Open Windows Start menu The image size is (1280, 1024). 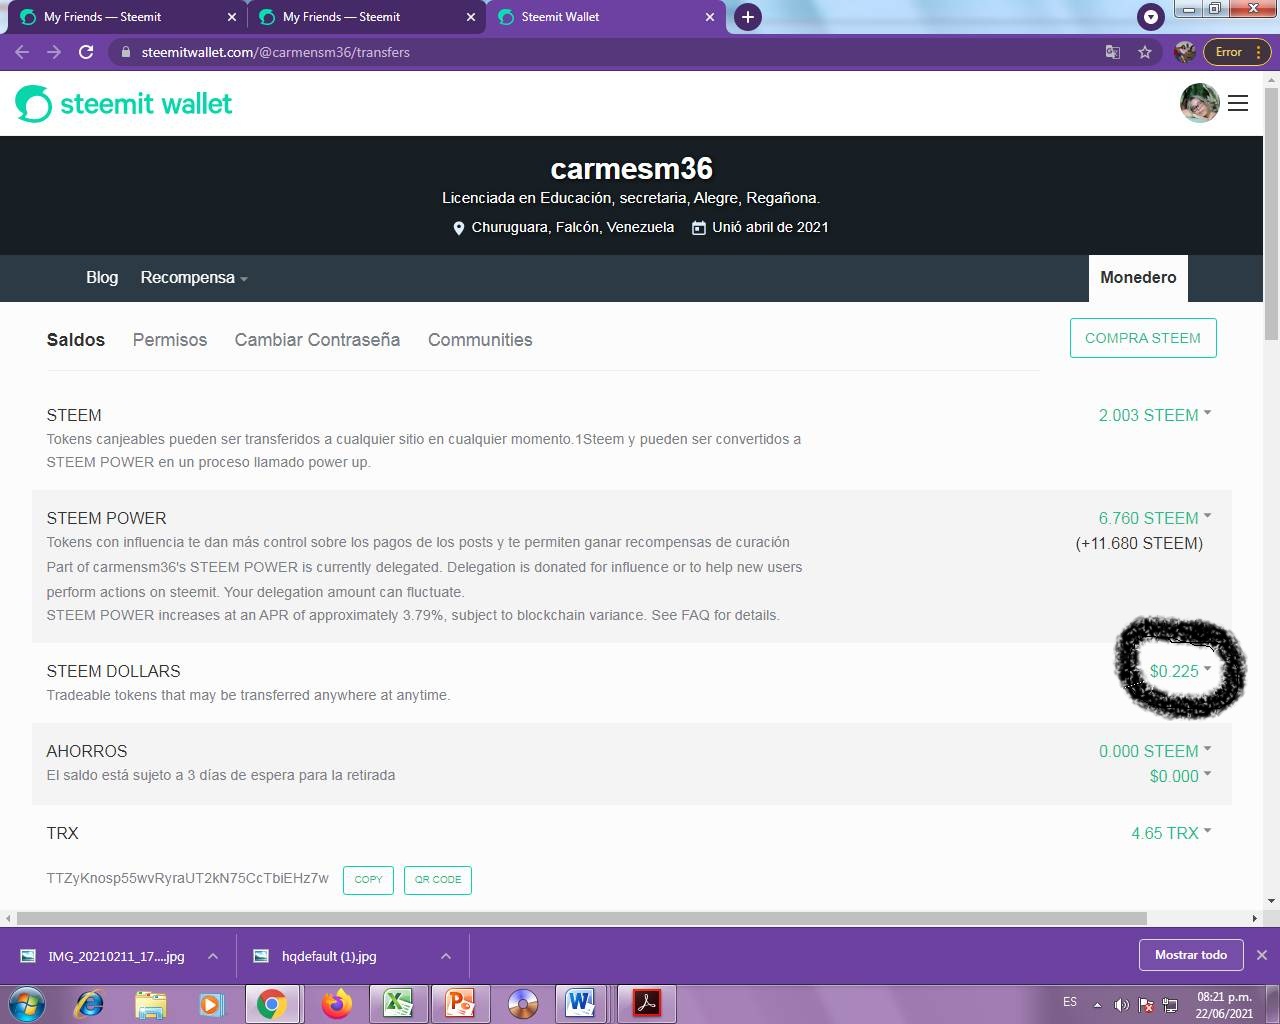(x=26, y=1003)
